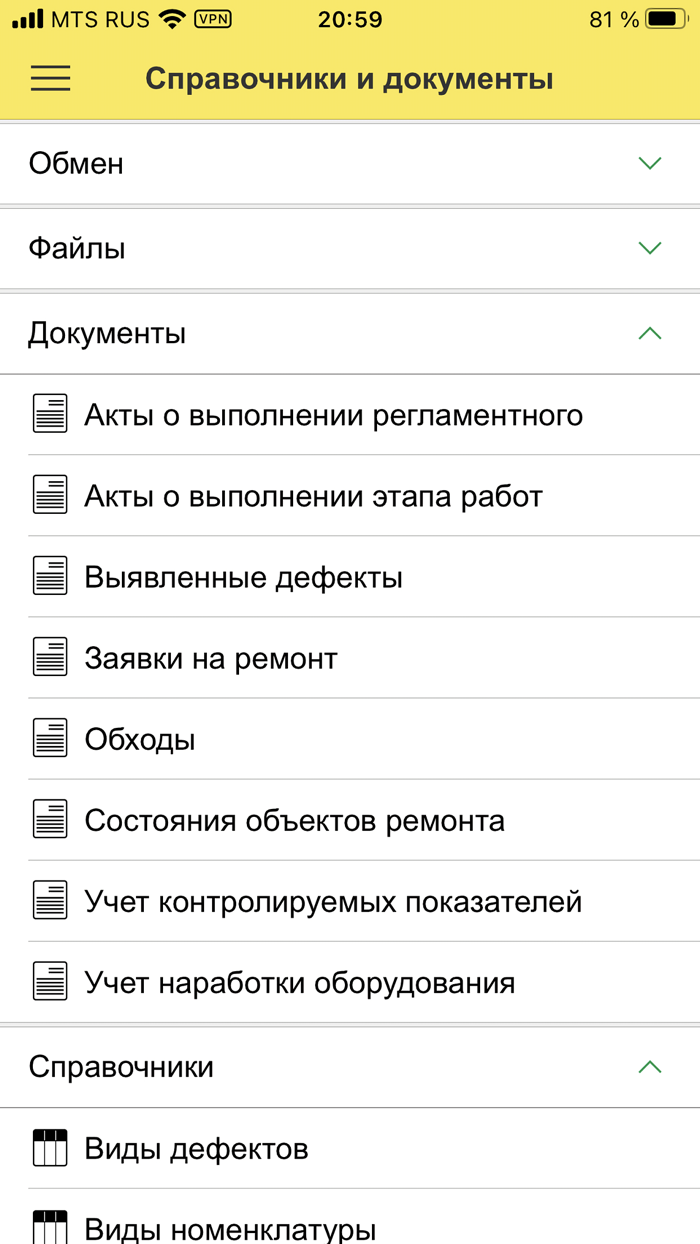This screenshot has height=1244, width=700.
Task: Click the catalog icon beside Виды дефектов
Action: [49, 1148]
